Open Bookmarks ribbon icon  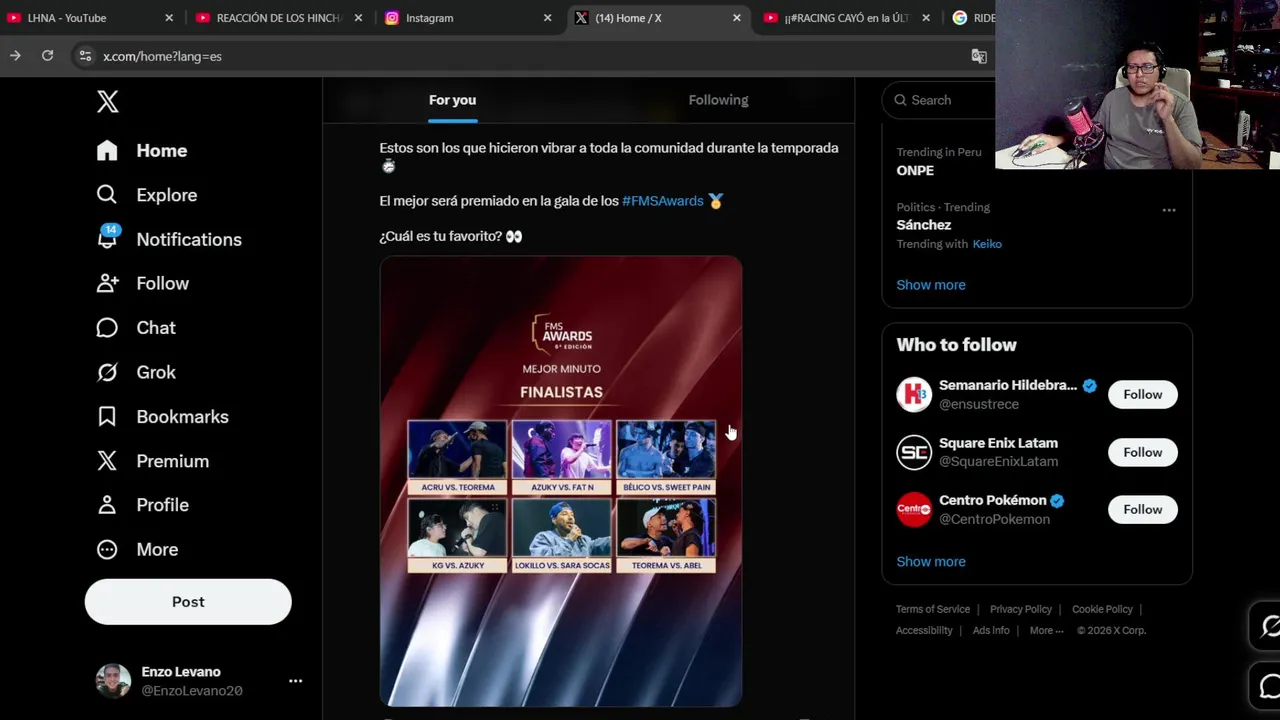pos(107,416)
